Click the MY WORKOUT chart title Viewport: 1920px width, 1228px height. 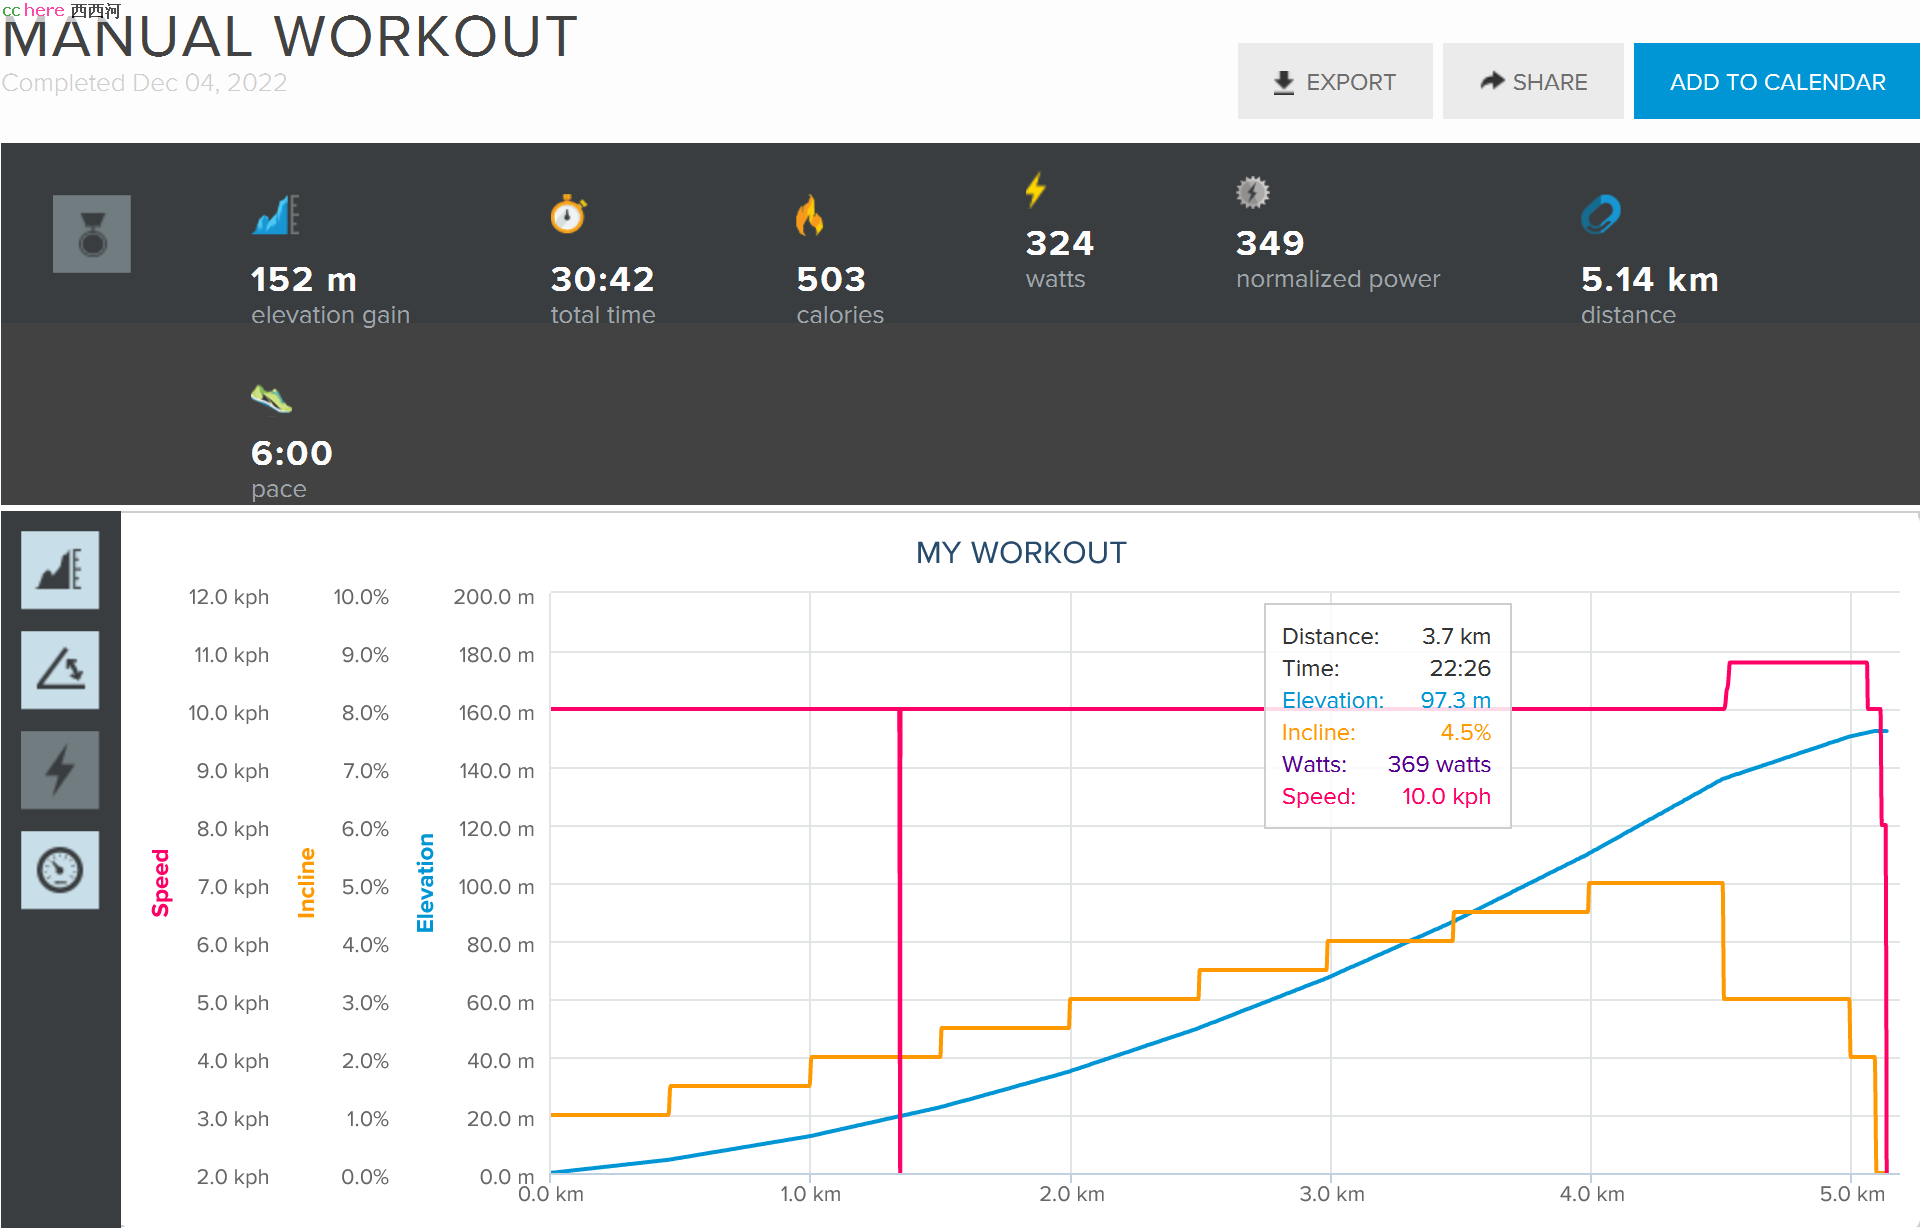click(x=1021, y=553)
